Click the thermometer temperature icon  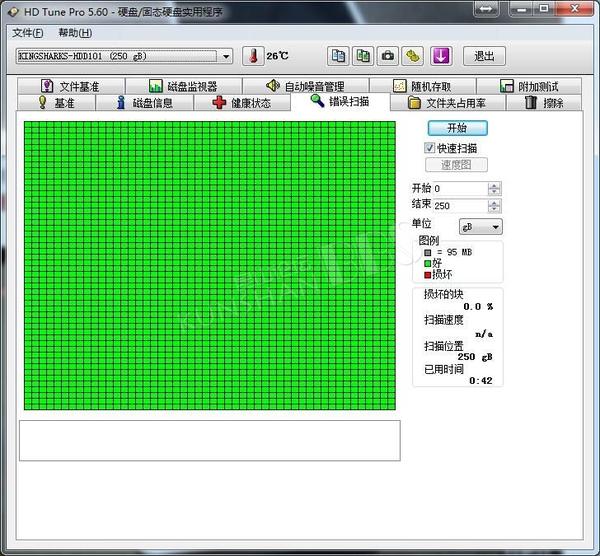(253, 56)
